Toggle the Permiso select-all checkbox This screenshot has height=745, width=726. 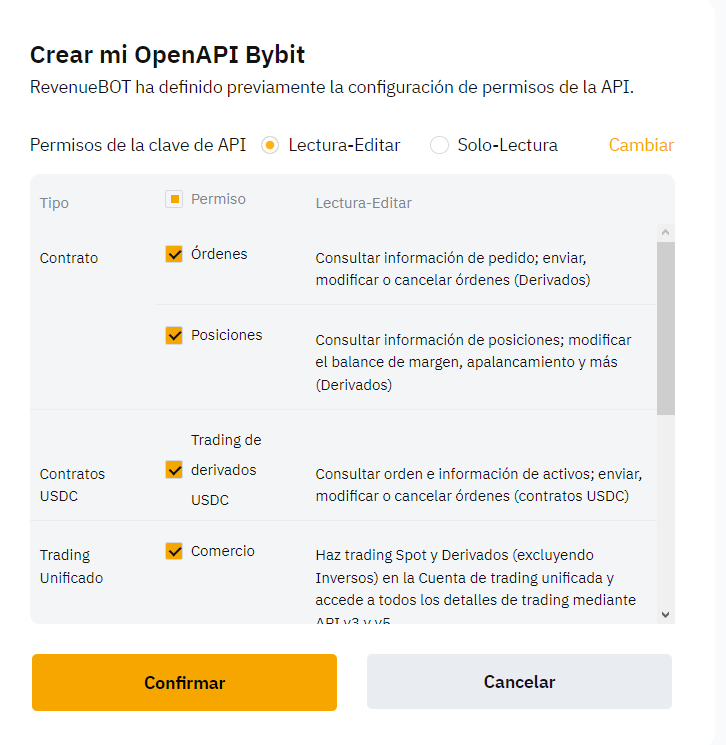(174, 199)
